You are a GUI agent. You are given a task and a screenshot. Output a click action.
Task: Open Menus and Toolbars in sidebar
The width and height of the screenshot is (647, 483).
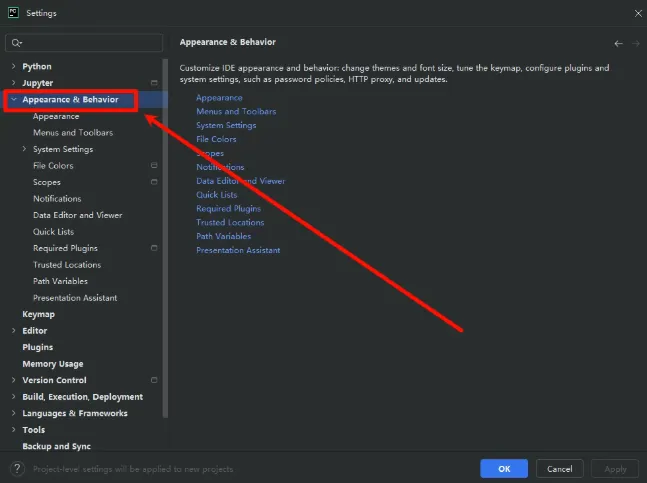pyautogui.click(x=72, y=133)
